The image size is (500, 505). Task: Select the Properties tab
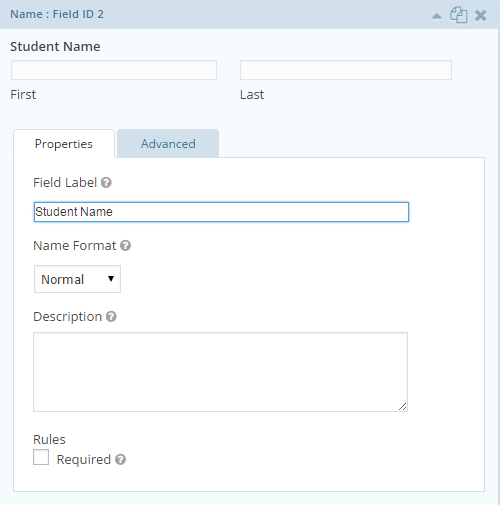pyautogui.click(x=64, y=144)
